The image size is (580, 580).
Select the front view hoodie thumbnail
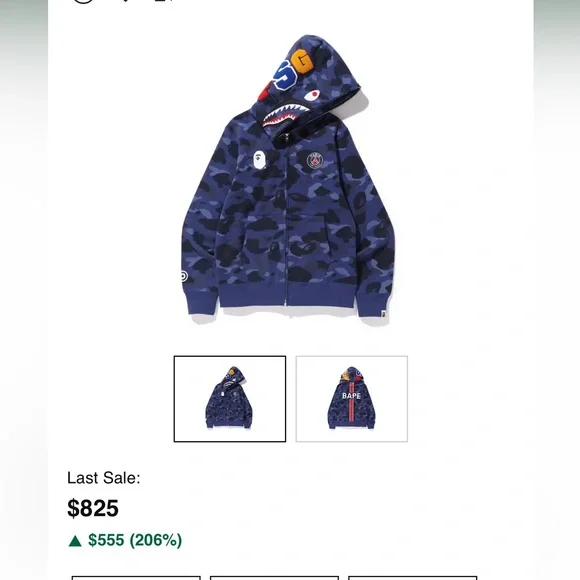pyautogui.click(x=230, y=399)
